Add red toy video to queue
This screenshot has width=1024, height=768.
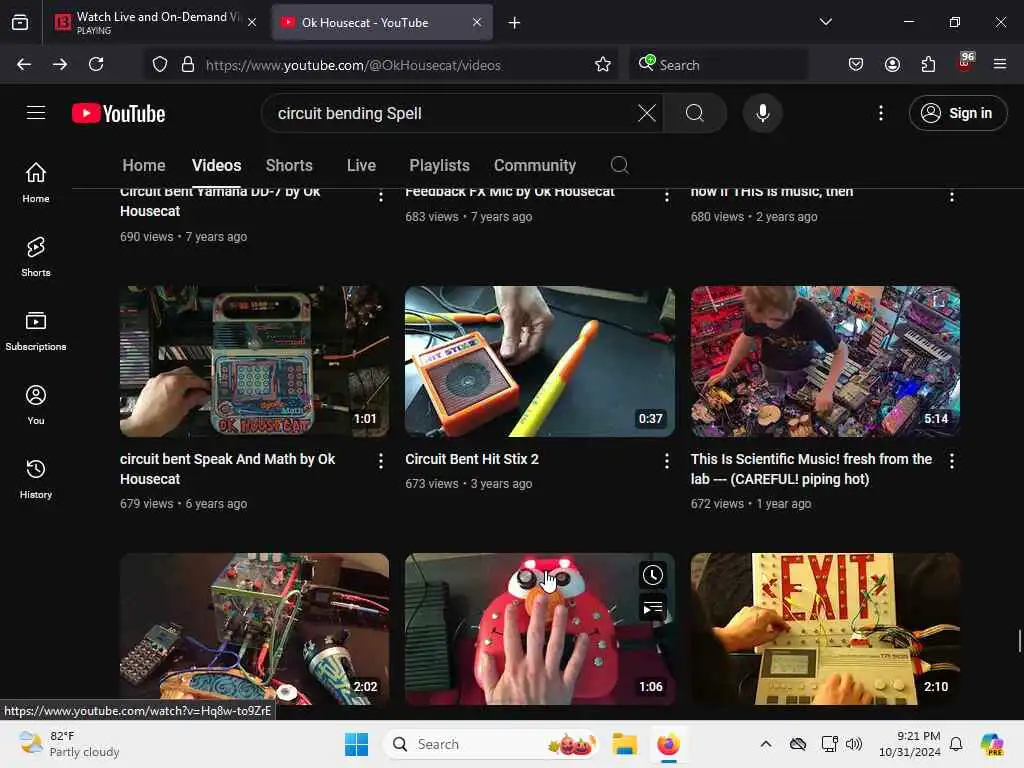[652, 609]
